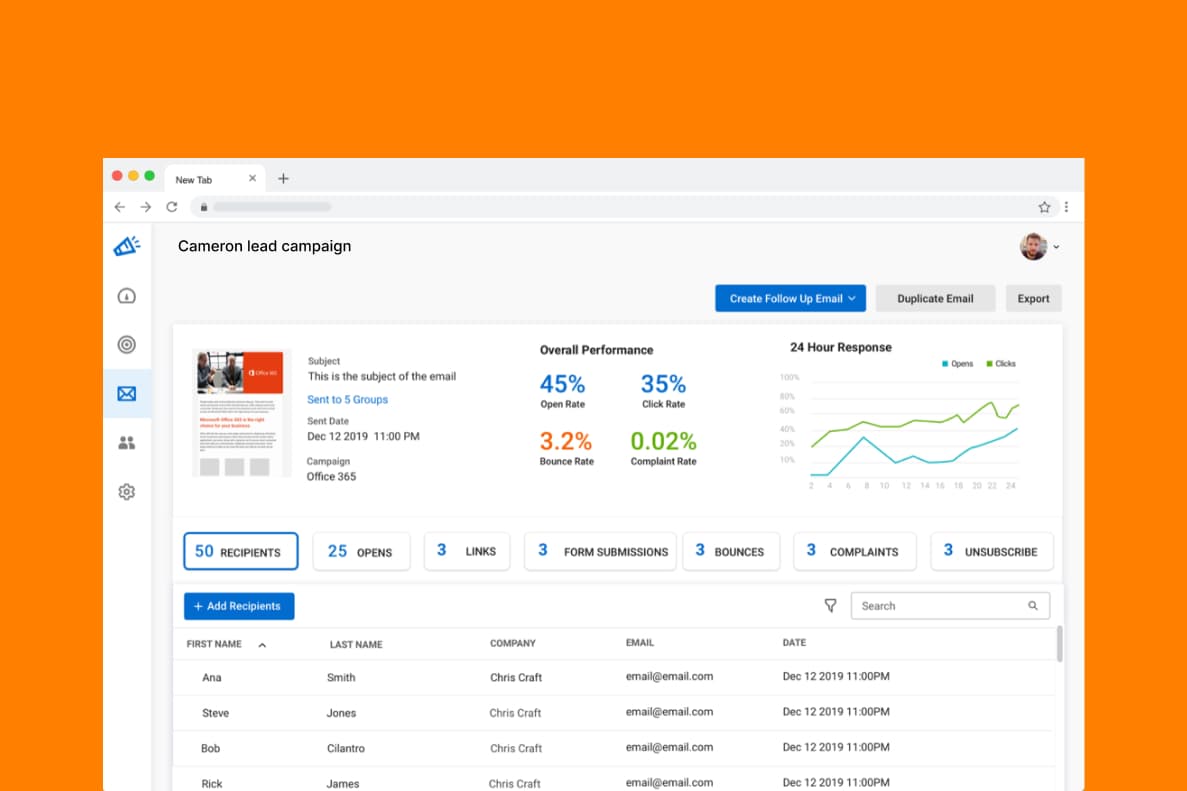Viewport: 1187px width, 791px height.
Task: Select the email envelope icon in sidebar
Action: point(126,394)
